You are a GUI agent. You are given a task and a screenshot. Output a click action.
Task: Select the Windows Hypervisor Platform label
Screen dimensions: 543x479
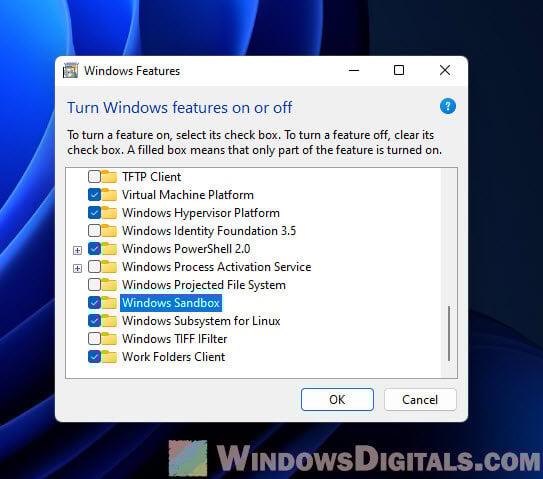(201, 213)
